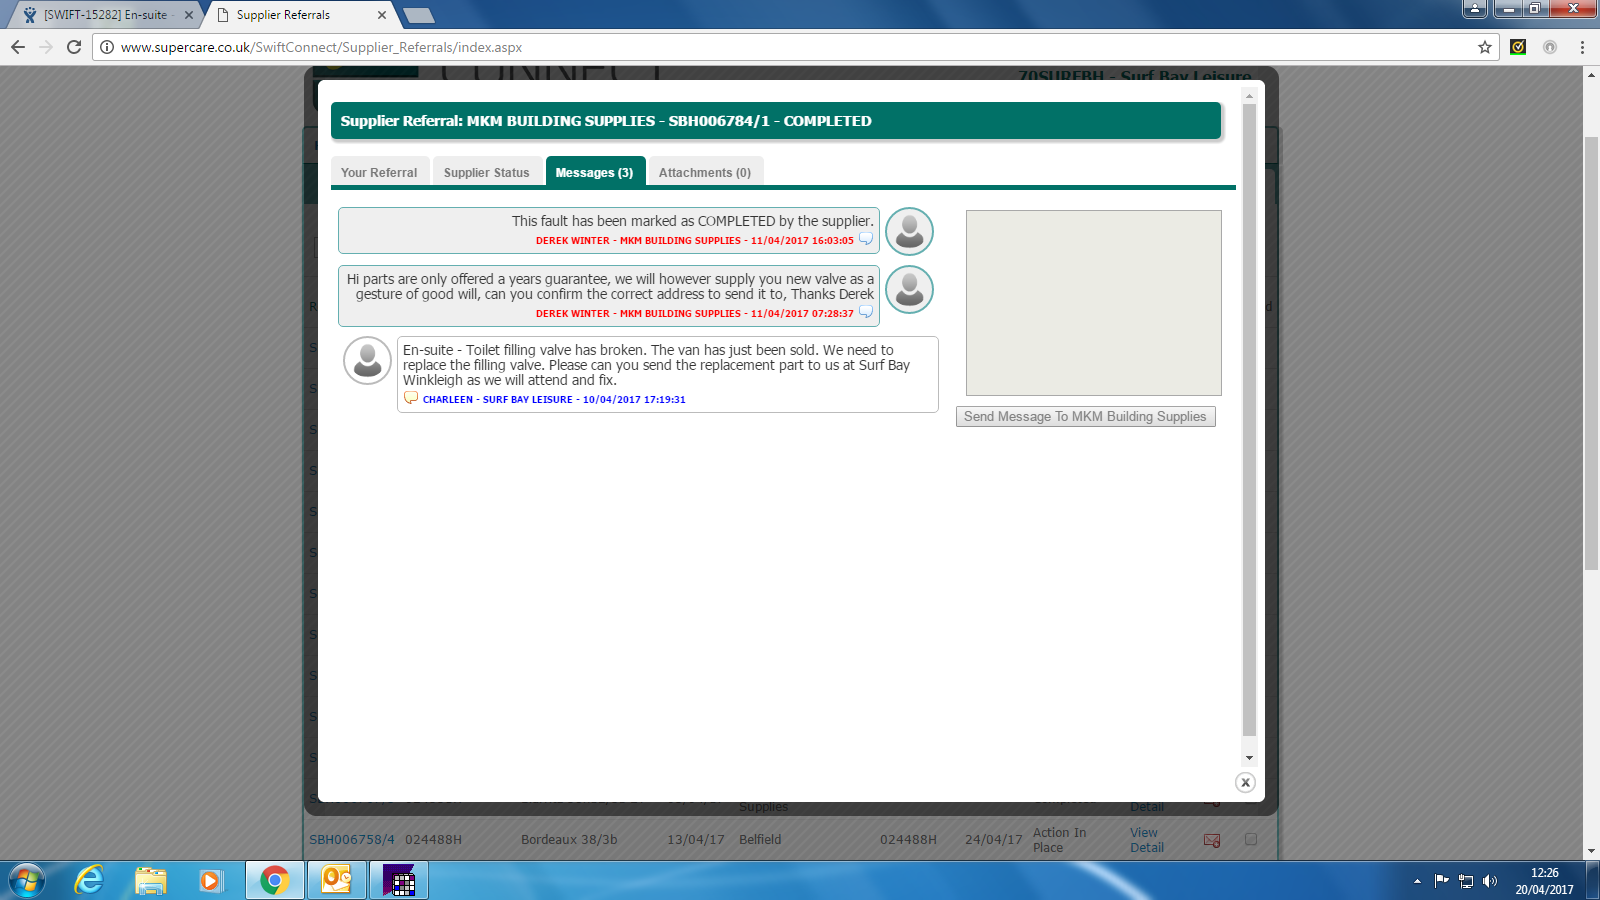Screen dimensions: 1600x900
Task: View site information icon in address bar
Action: coord(107,47)
